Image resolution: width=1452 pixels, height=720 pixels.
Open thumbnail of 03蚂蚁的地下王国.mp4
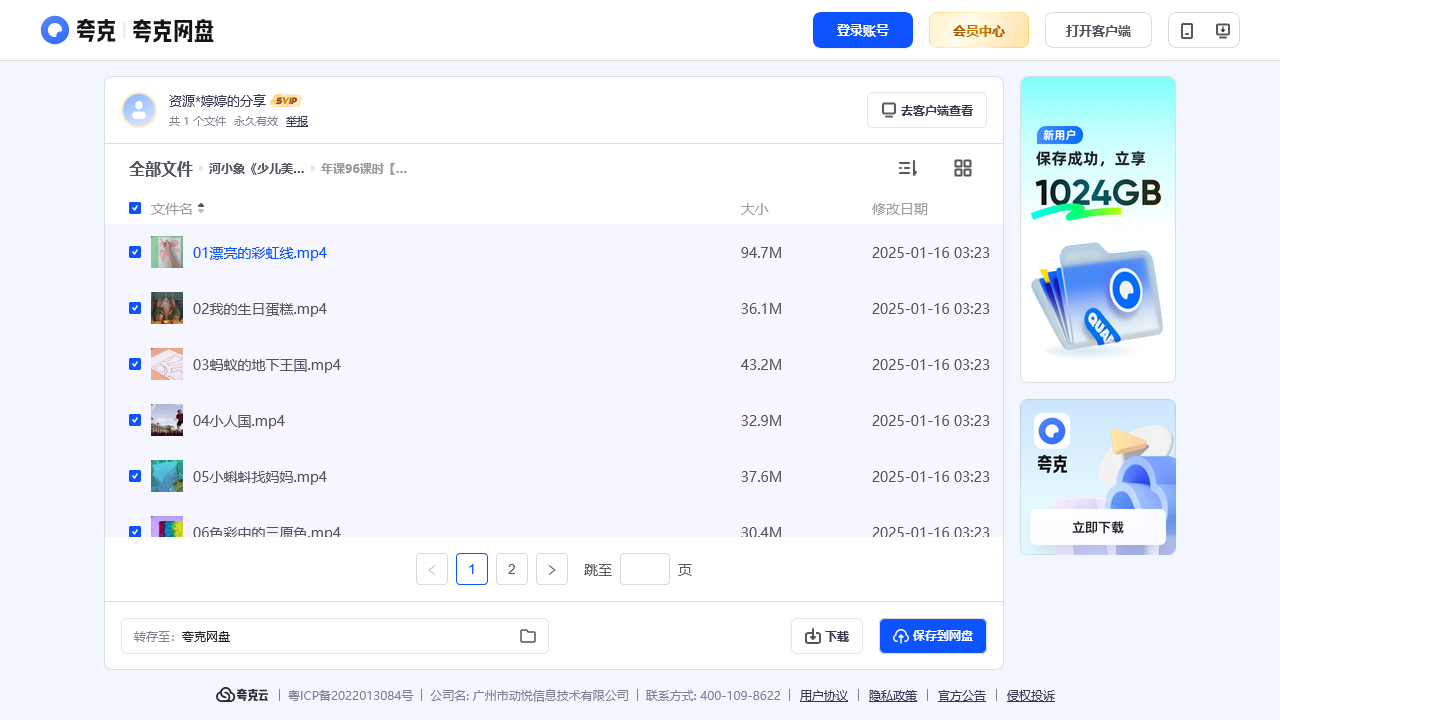(167, 364)
